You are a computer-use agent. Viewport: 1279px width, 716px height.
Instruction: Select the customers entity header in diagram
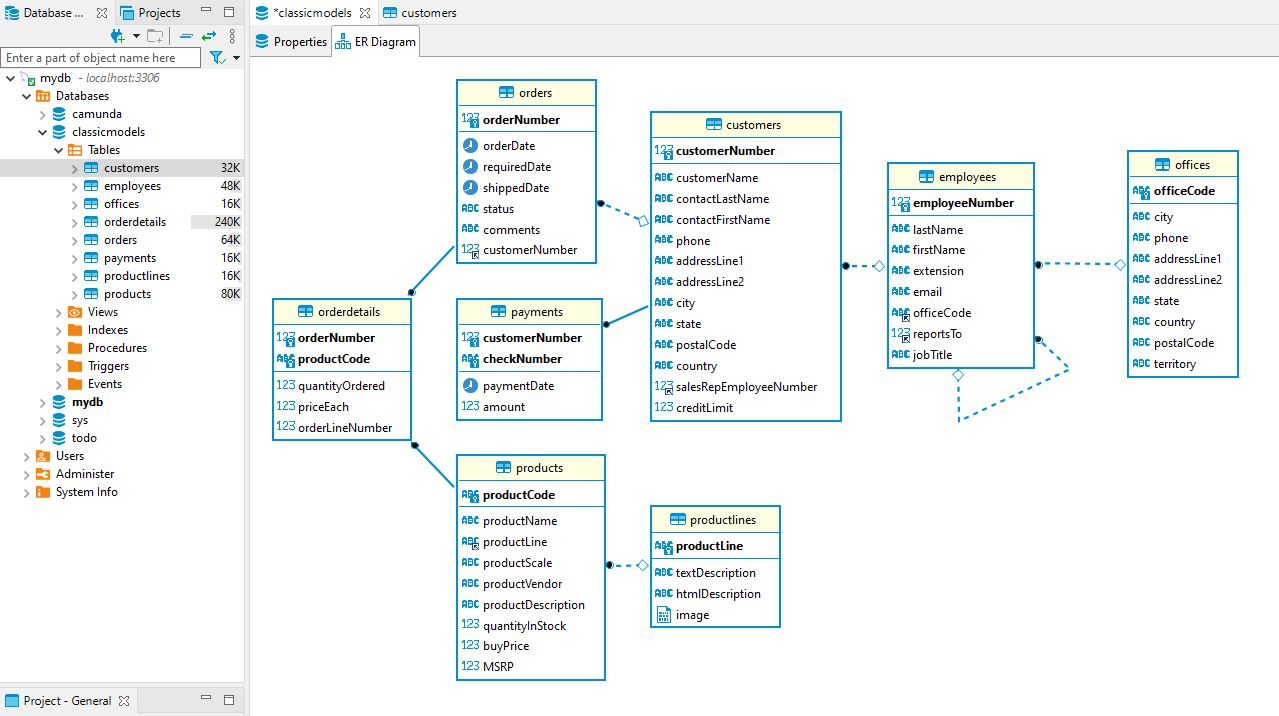(745, 125)
